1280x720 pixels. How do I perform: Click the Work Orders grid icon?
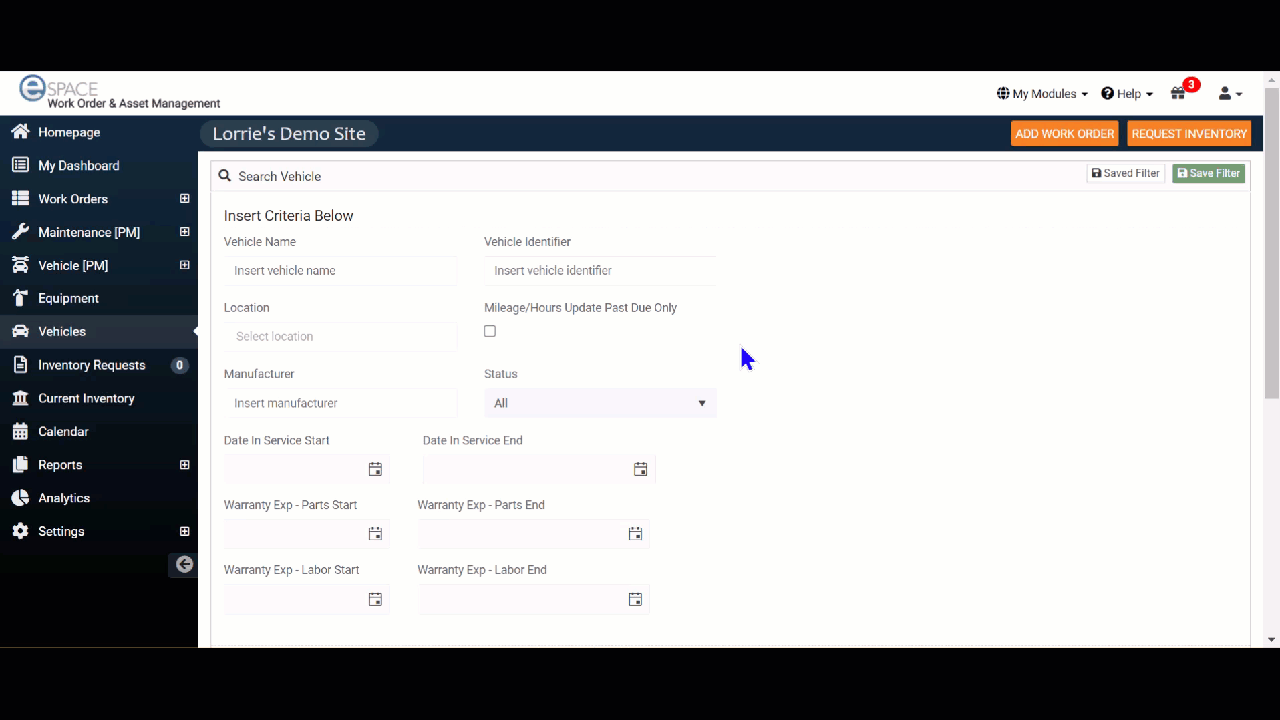(x=20, y=199)
